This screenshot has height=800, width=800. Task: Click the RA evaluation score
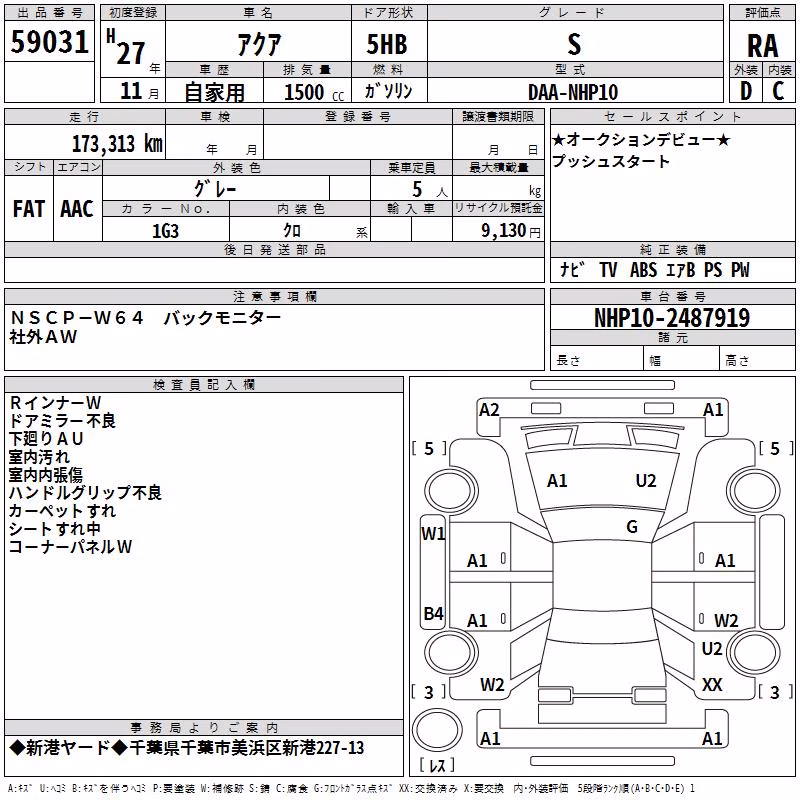coord(762,46)
